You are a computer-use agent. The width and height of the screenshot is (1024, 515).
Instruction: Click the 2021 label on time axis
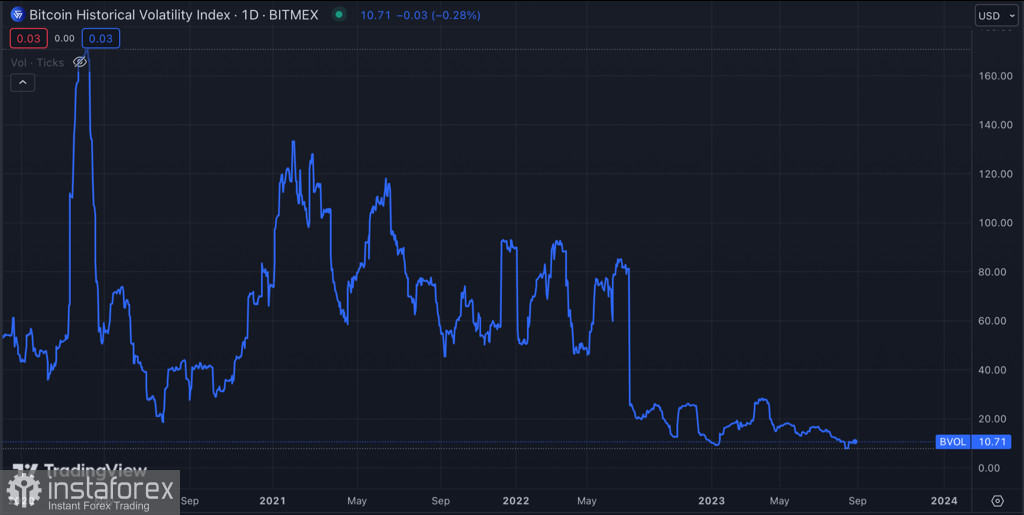coord(272,501)
